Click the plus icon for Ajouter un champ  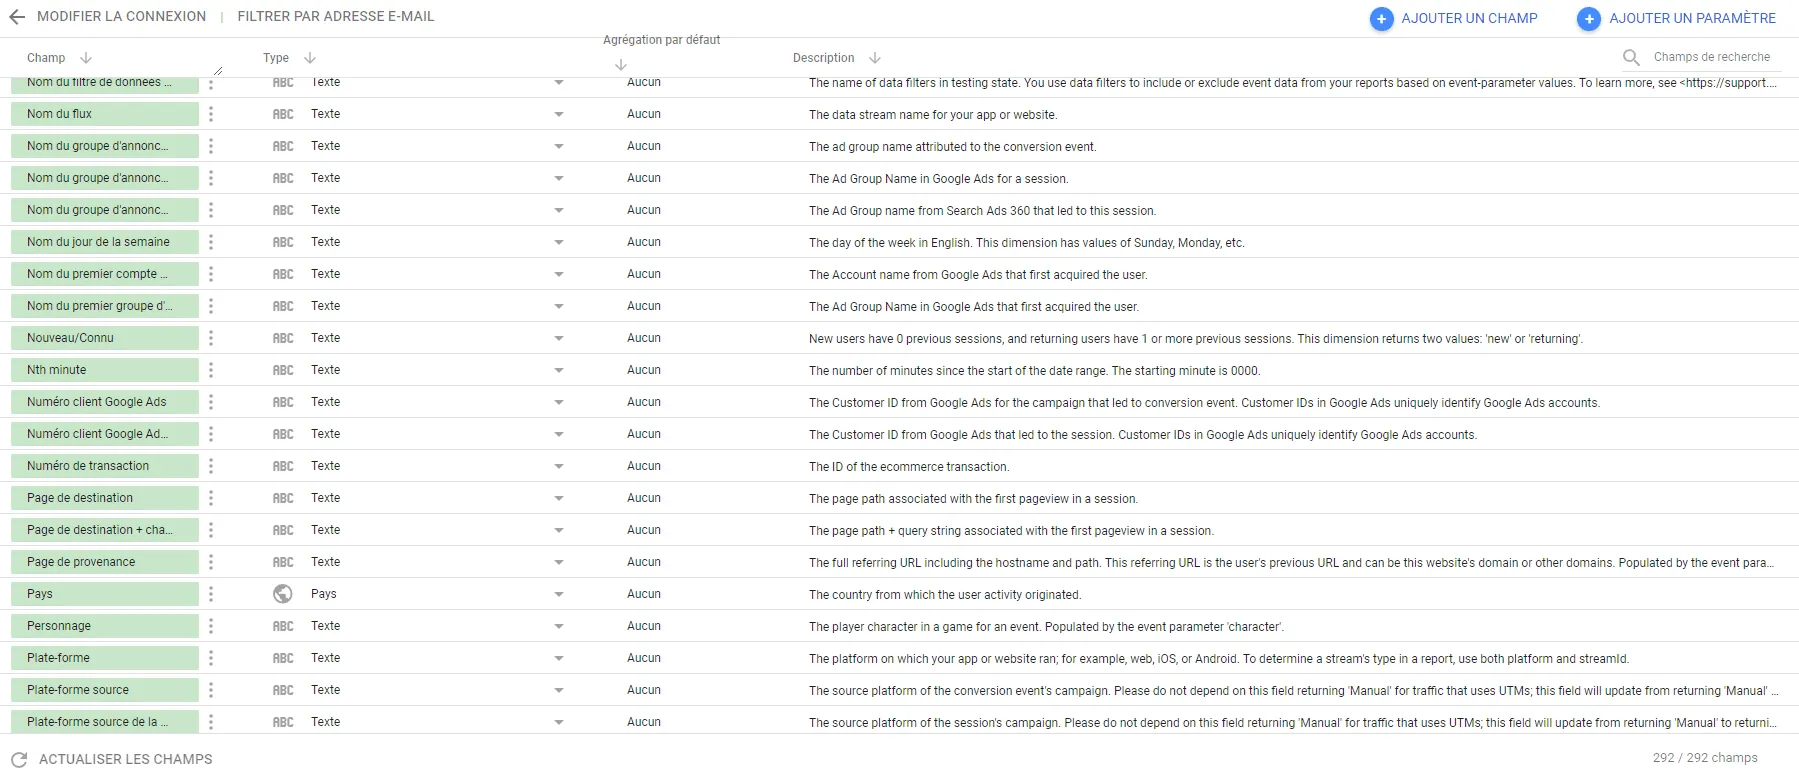coord(1381,19)
